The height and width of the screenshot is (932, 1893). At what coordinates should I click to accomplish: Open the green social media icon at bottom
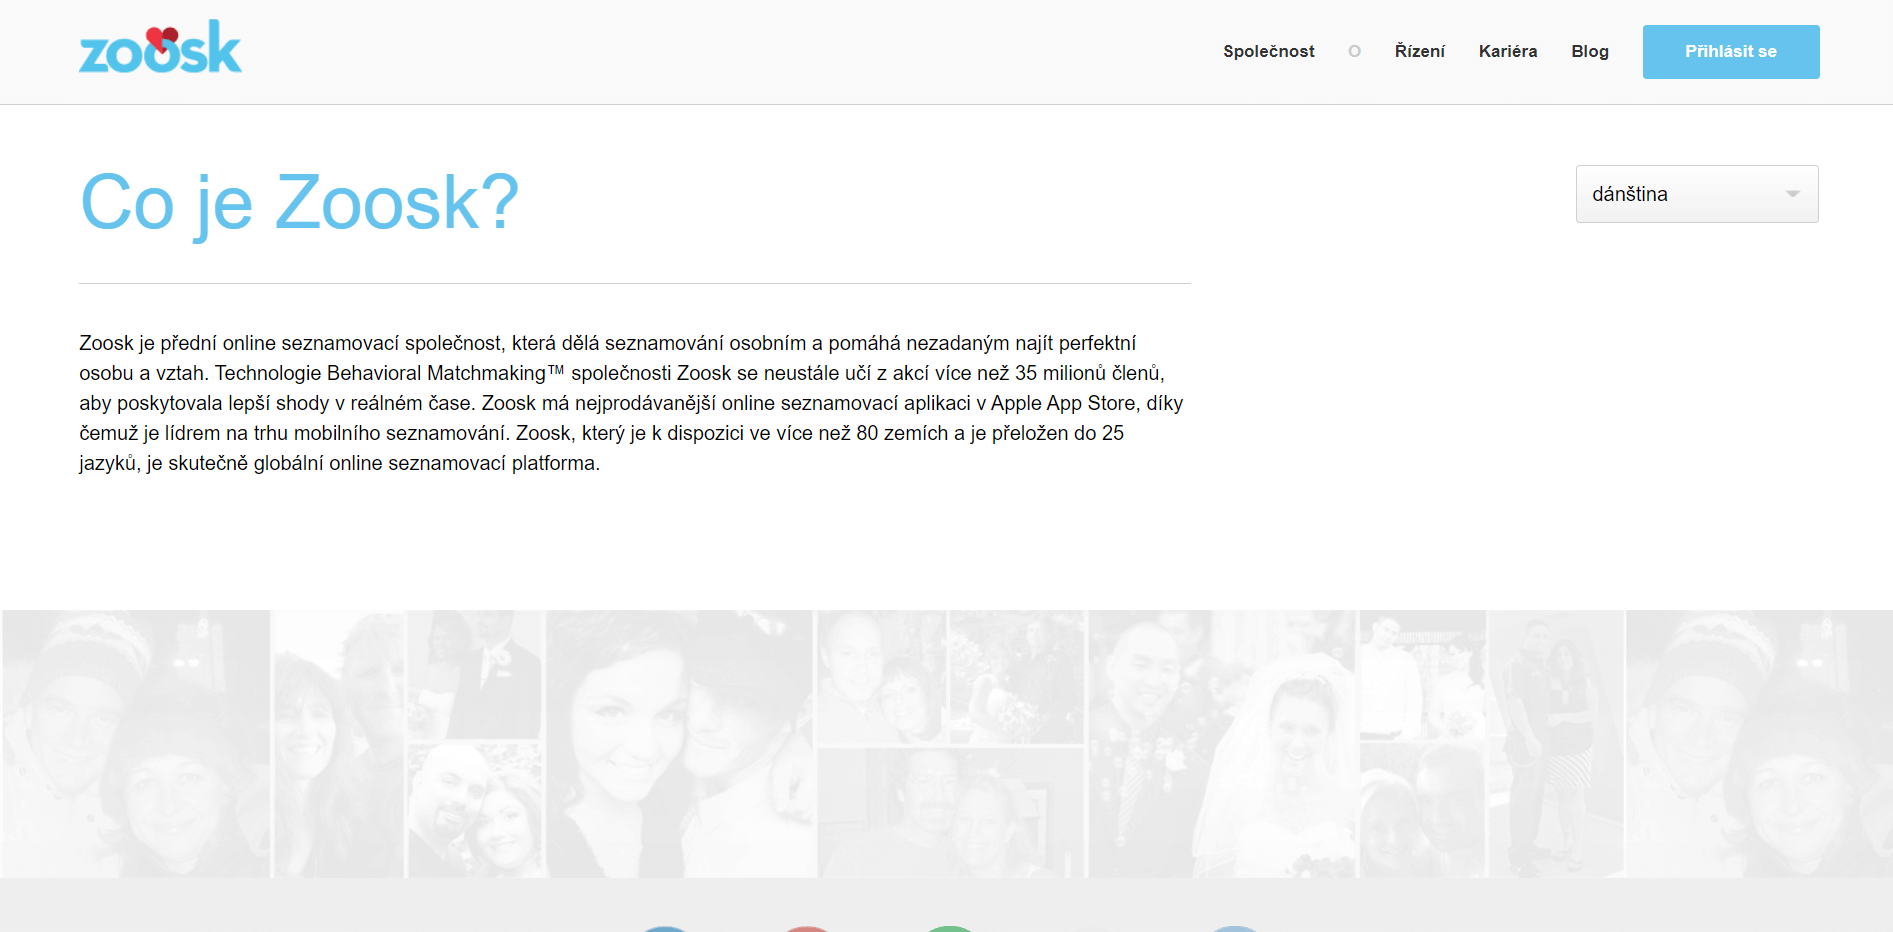[950, 928]
